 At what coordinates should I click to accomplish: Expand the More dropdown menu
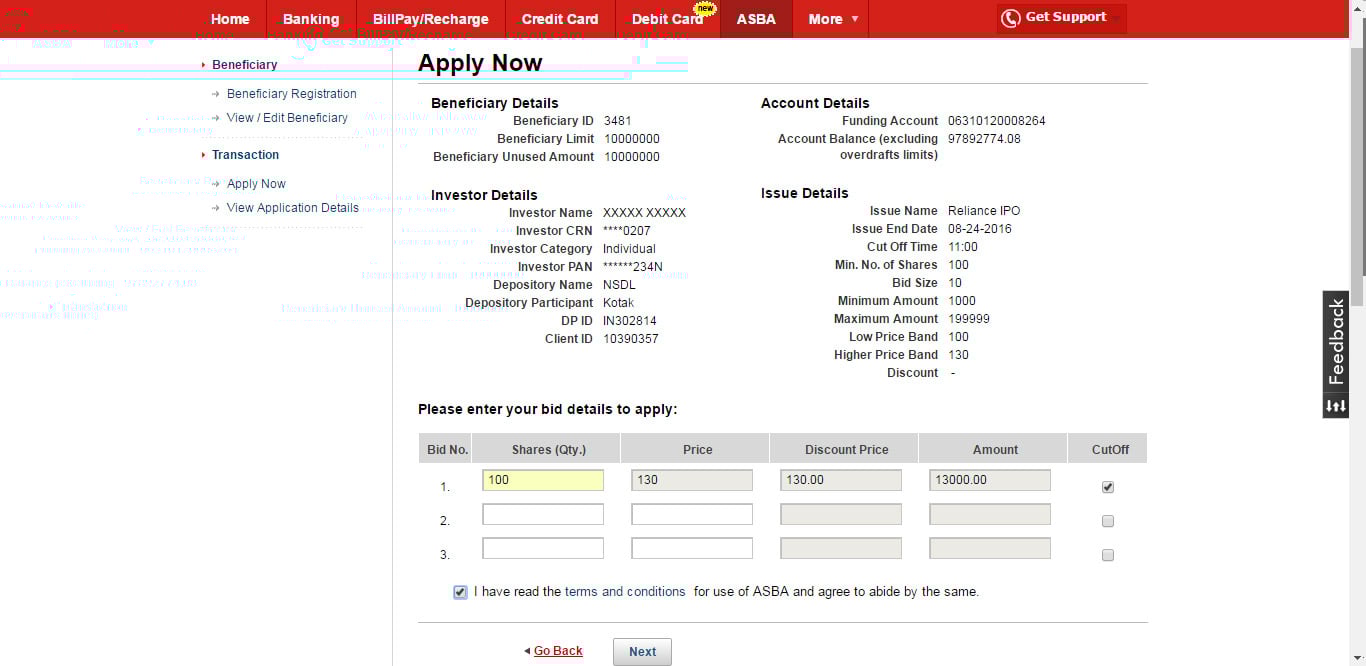832,19
